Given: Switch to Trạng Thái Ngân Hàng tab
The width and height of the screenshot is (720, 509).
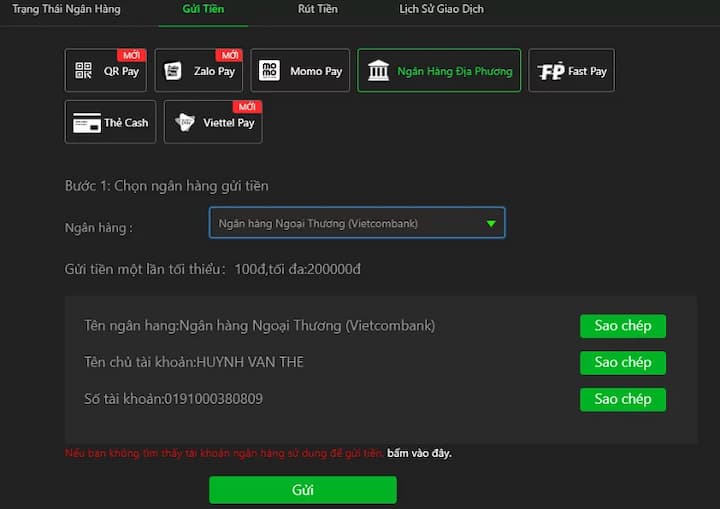Looking at the screenshot, I should (66, 9).
